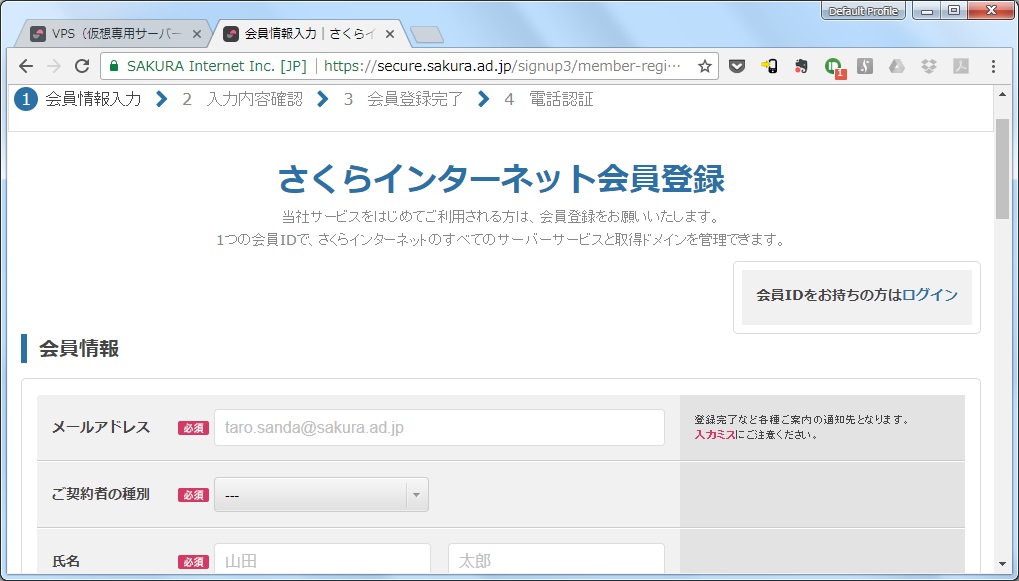Image resolution: width=1019 pixels, height=581 pixels.
Task: Switch to the VPS（仮想専用サーバー tab
Action: (113, 34)
